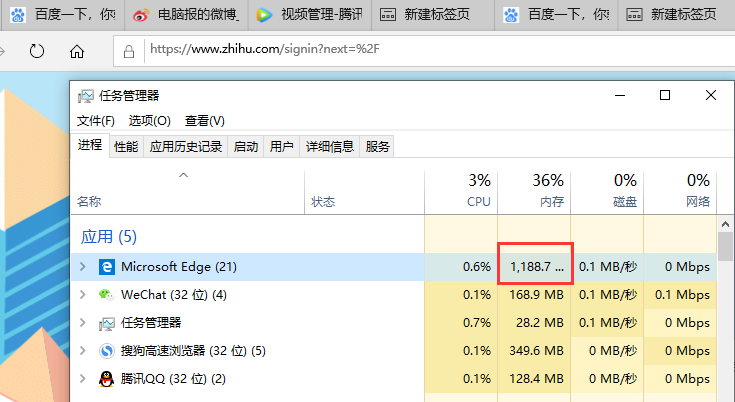This screenshot has height=402, width=735.
Task: Sort processes by 磁盘 column header
Action: (607, 193)
